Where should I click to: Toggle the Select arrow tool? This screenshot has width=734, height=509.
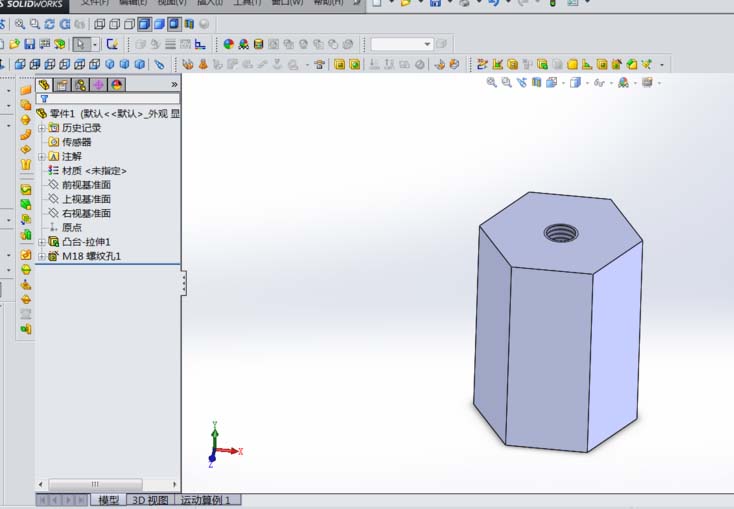(80, 44)
